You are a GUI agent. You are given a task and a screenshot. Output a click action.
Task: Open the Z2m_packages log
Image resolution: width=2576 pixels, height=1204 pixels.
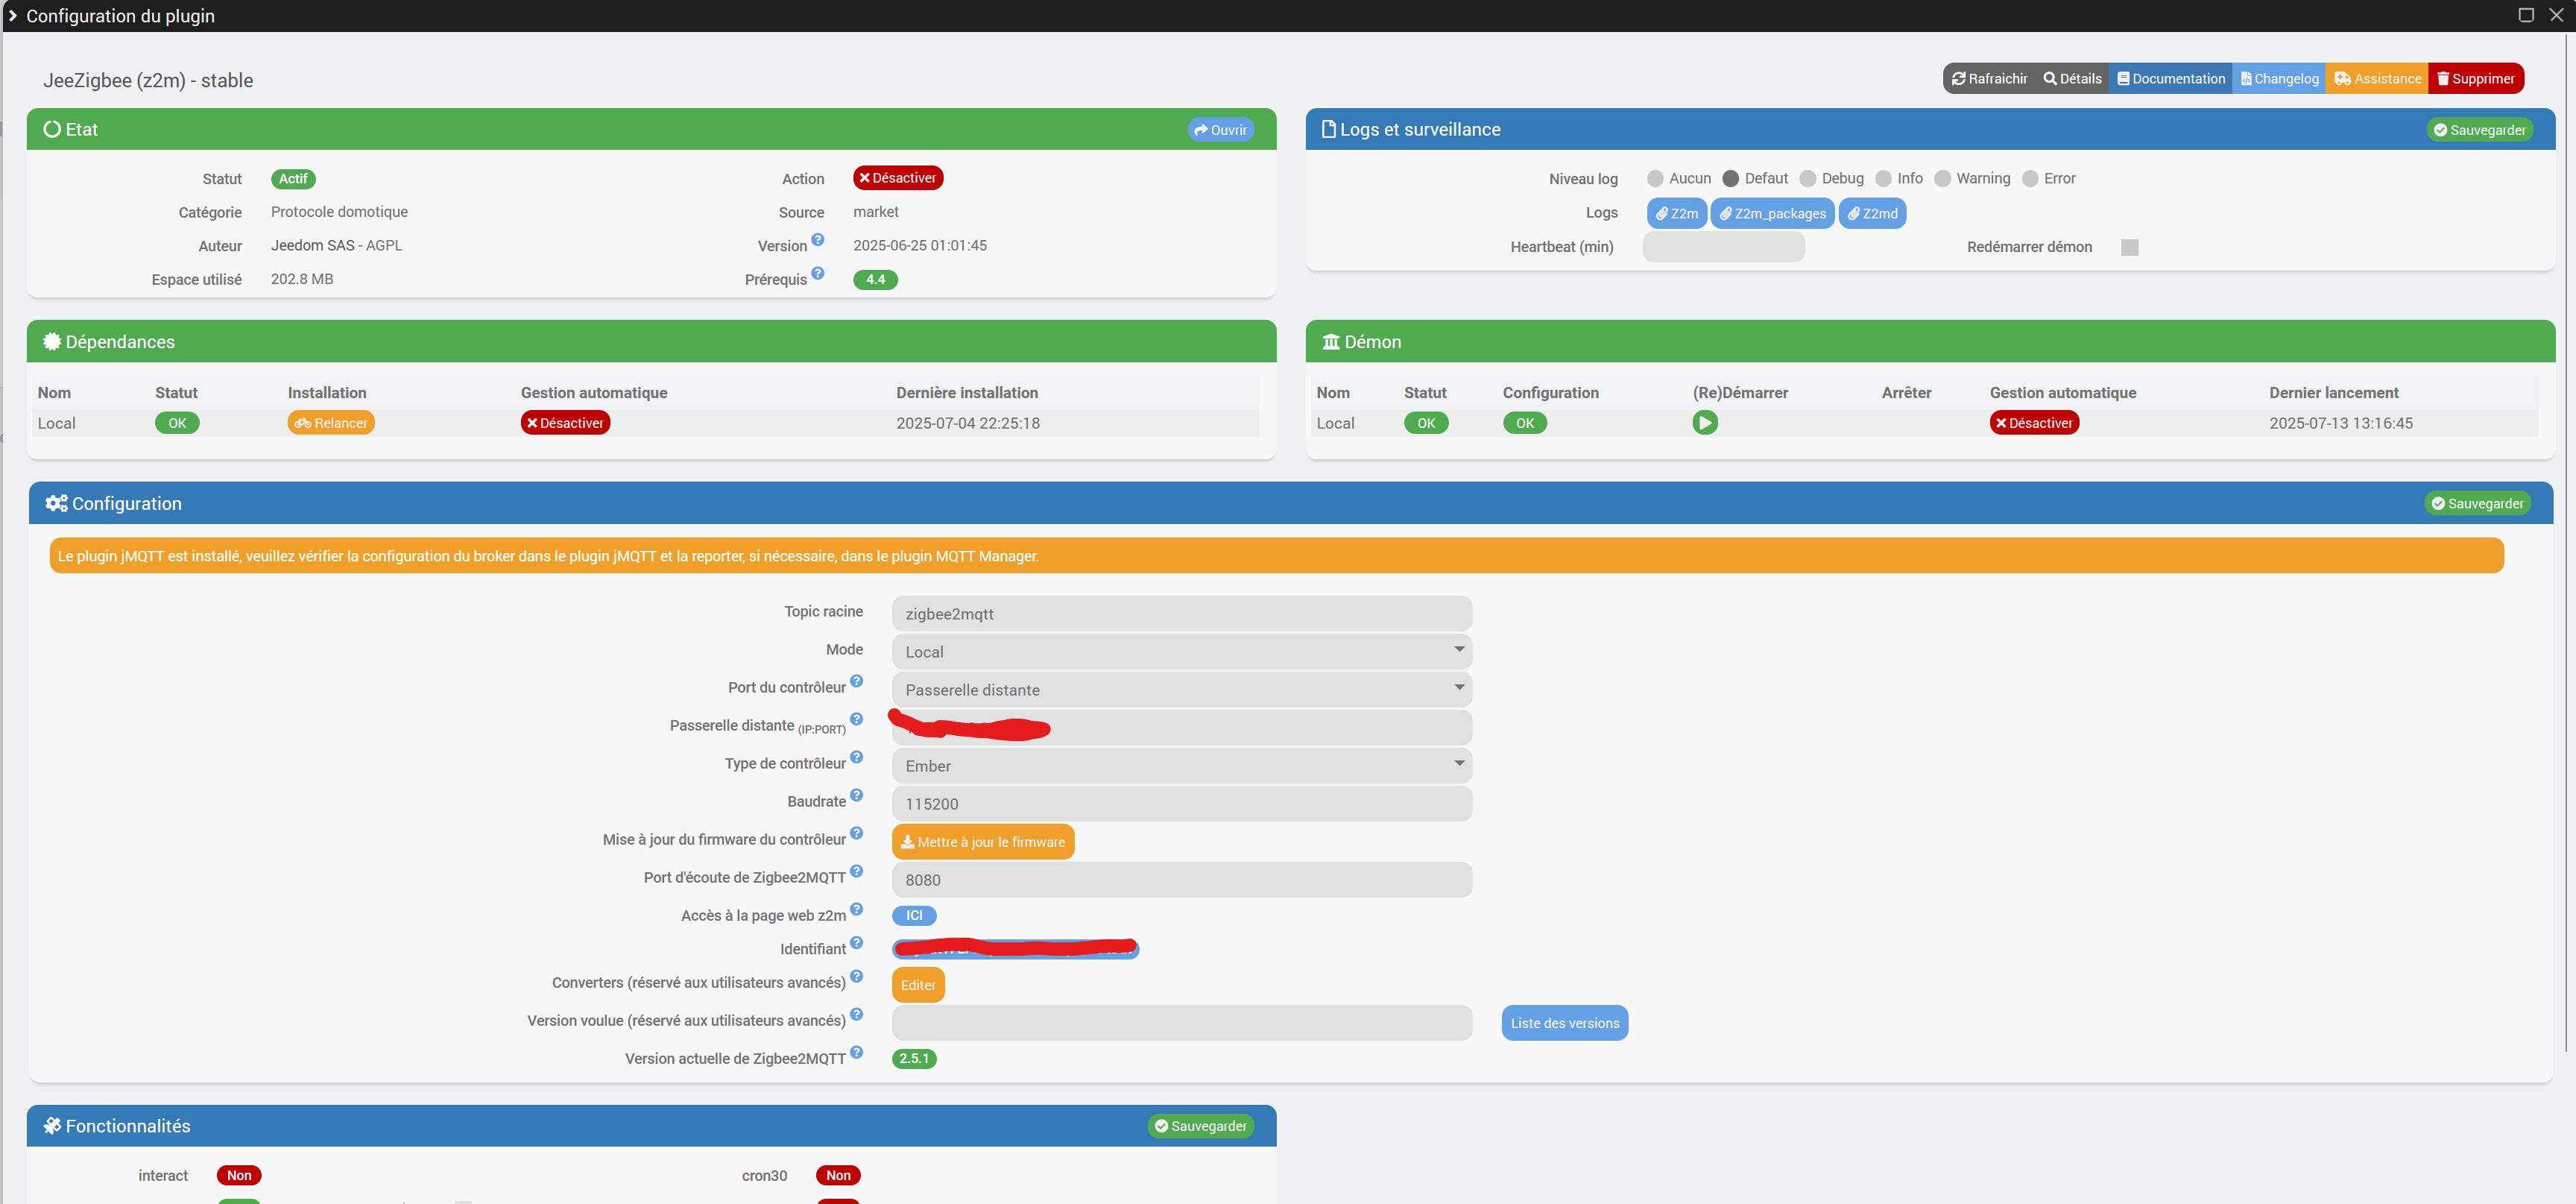(1772, 214)
